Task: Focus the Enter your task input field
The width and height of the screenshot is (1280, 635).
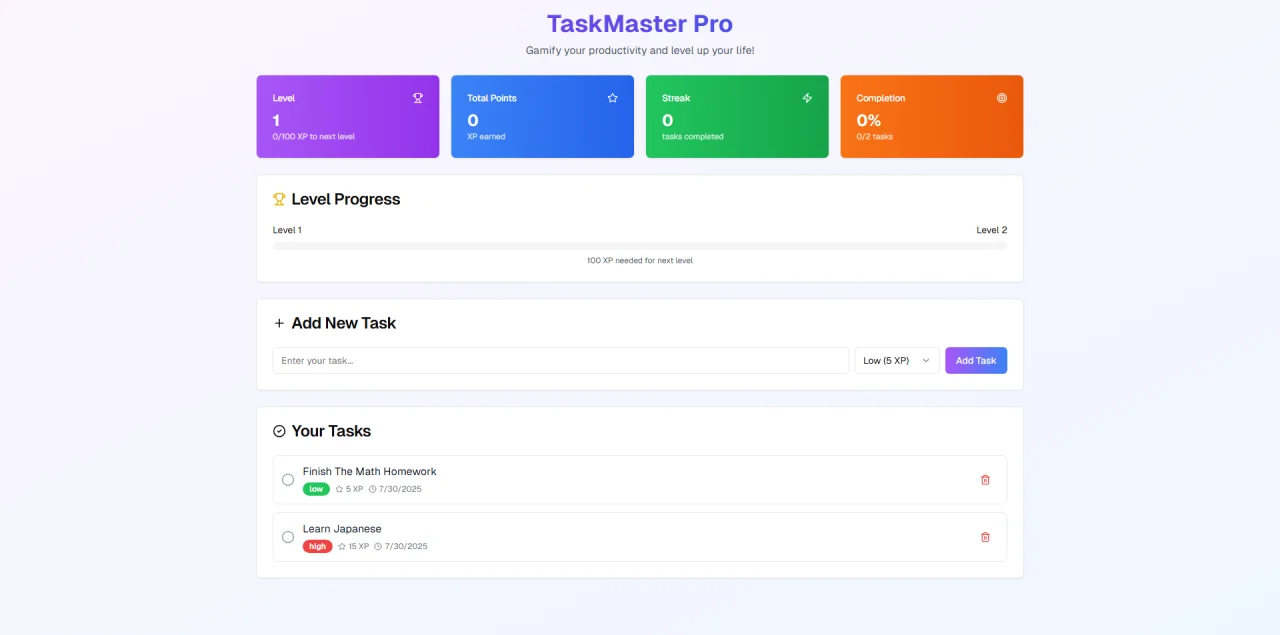Action: click(561, 360)
